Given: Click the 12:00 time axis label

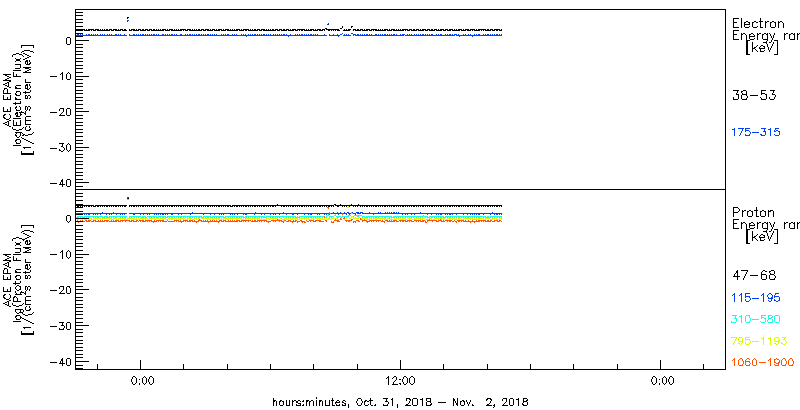Looking at the screenshot, I should (401, 381).
